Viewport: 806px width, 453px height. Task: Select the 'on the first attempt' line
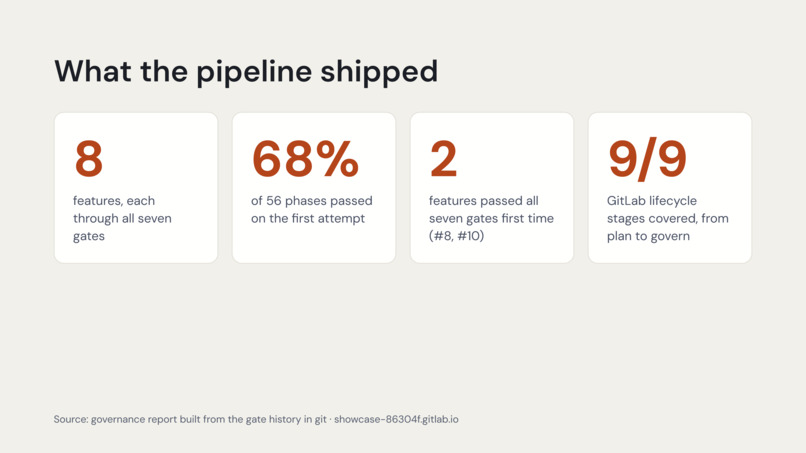(x=308, y=219)
